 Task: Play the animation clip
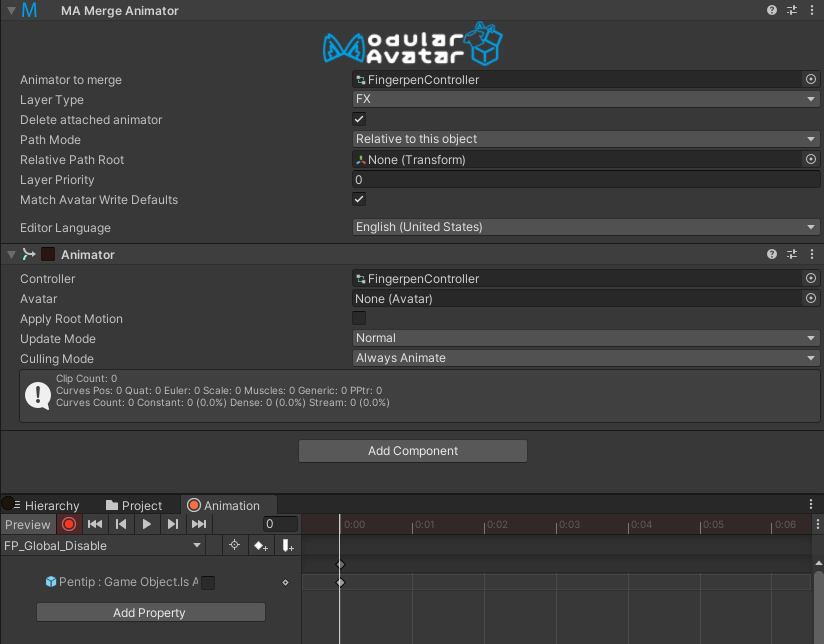click(x=147, y=524)
